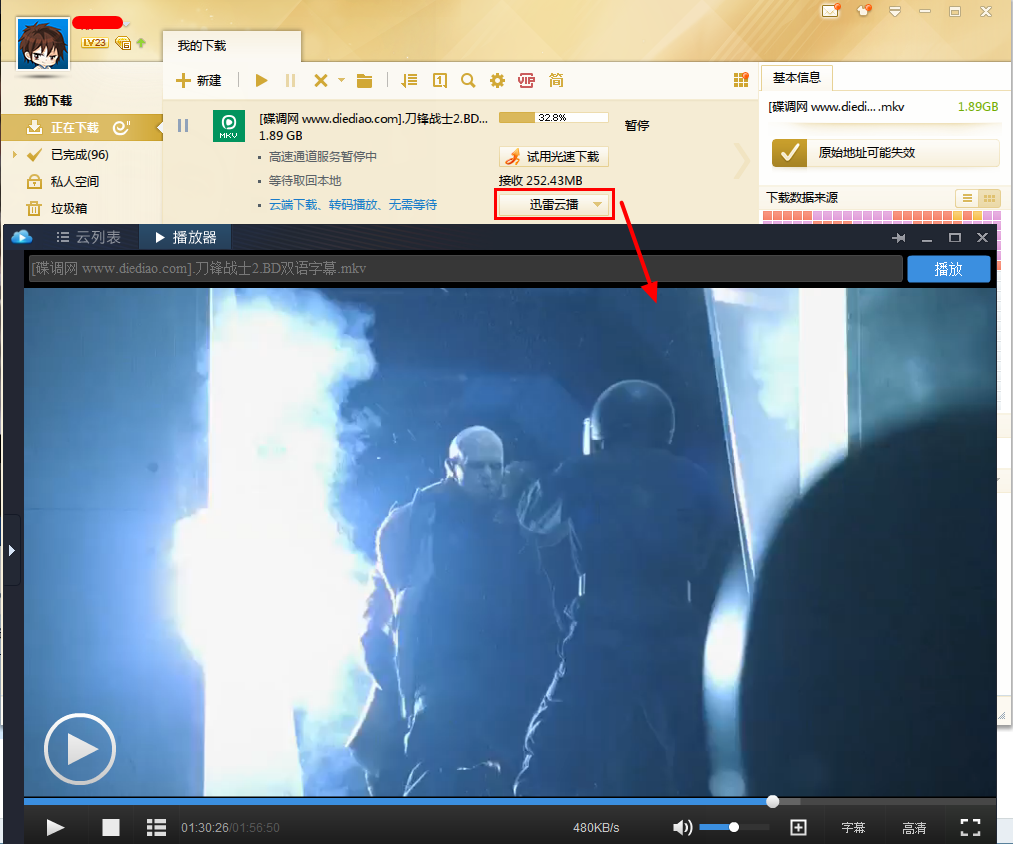The height and width of the screenshot is (844, 1013).
Task: Open the 高清 video quality selector
Action: coord(913,828)
